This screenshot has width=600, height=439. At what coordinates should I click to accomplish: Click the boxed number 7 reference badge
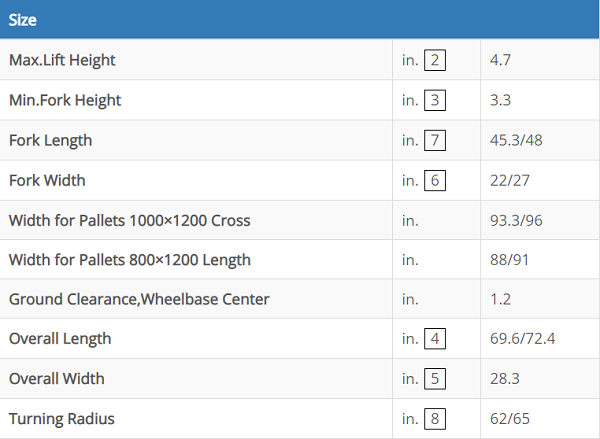tap(435, 141)
